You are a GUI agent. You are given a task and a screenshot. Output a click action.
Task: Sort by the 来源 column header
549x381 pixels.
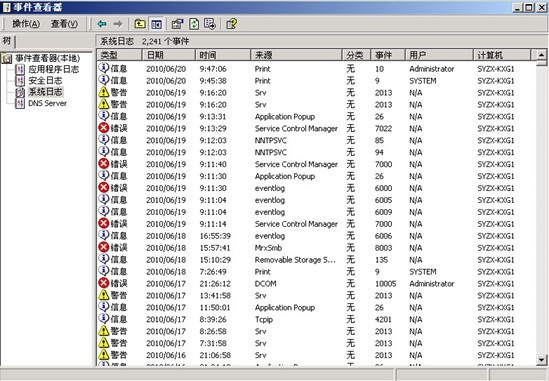click(296, 55)
